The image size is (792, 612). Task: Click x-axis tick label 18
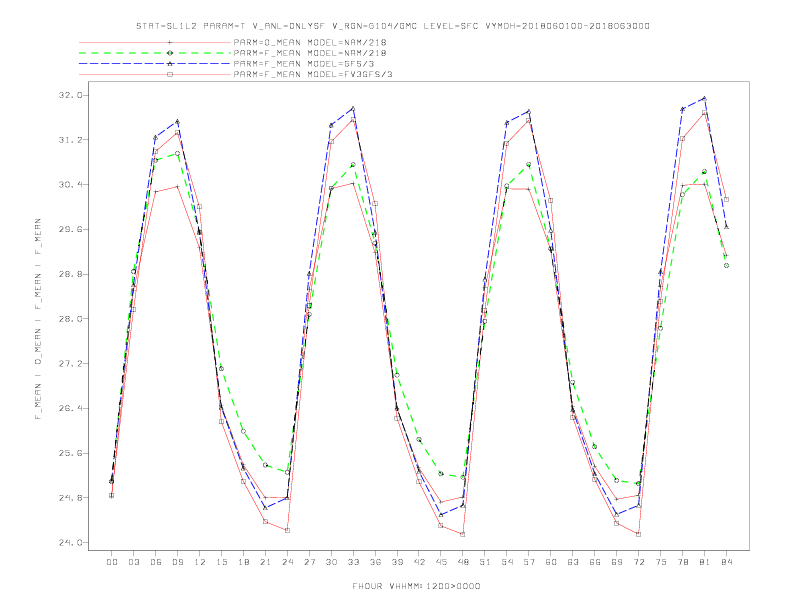click(x=243, y=562)
